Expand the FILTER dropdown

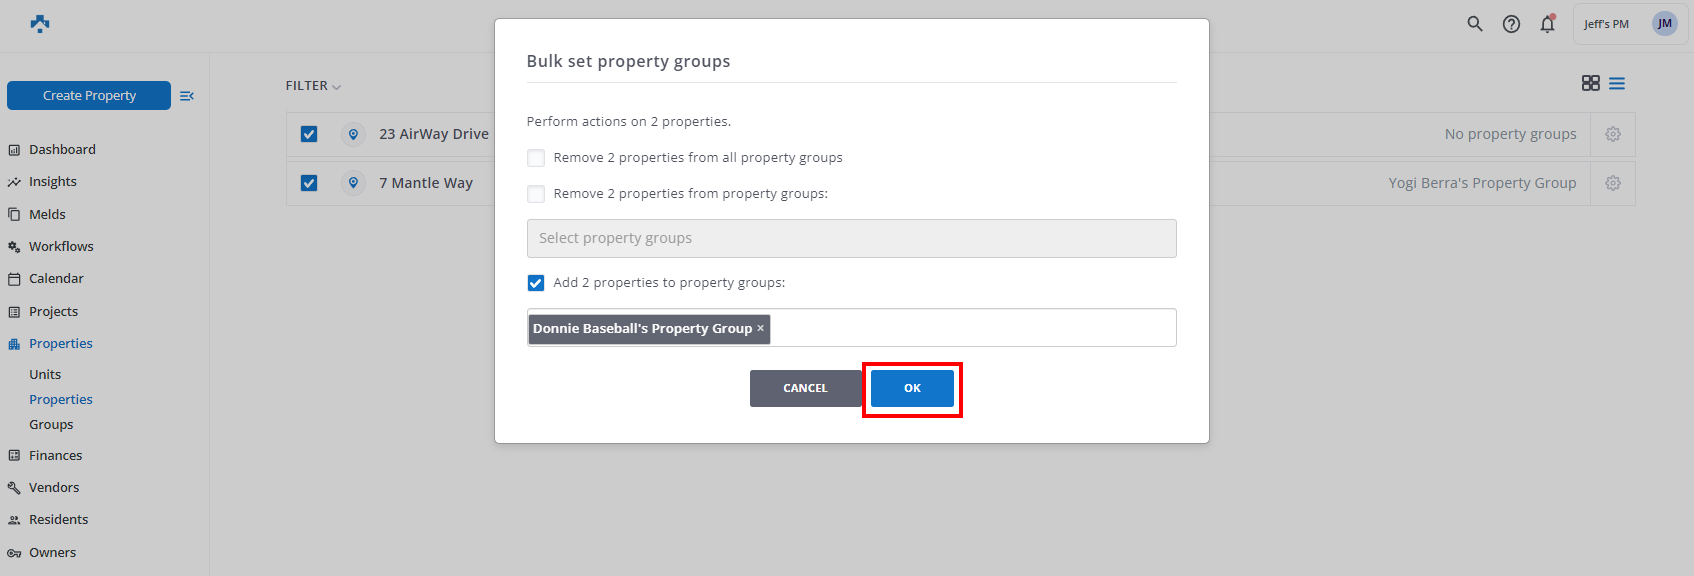coord(313,86)
